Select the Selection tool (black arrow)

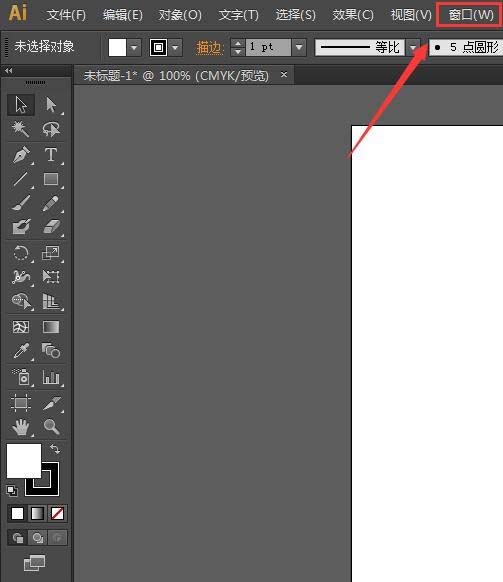21,105
